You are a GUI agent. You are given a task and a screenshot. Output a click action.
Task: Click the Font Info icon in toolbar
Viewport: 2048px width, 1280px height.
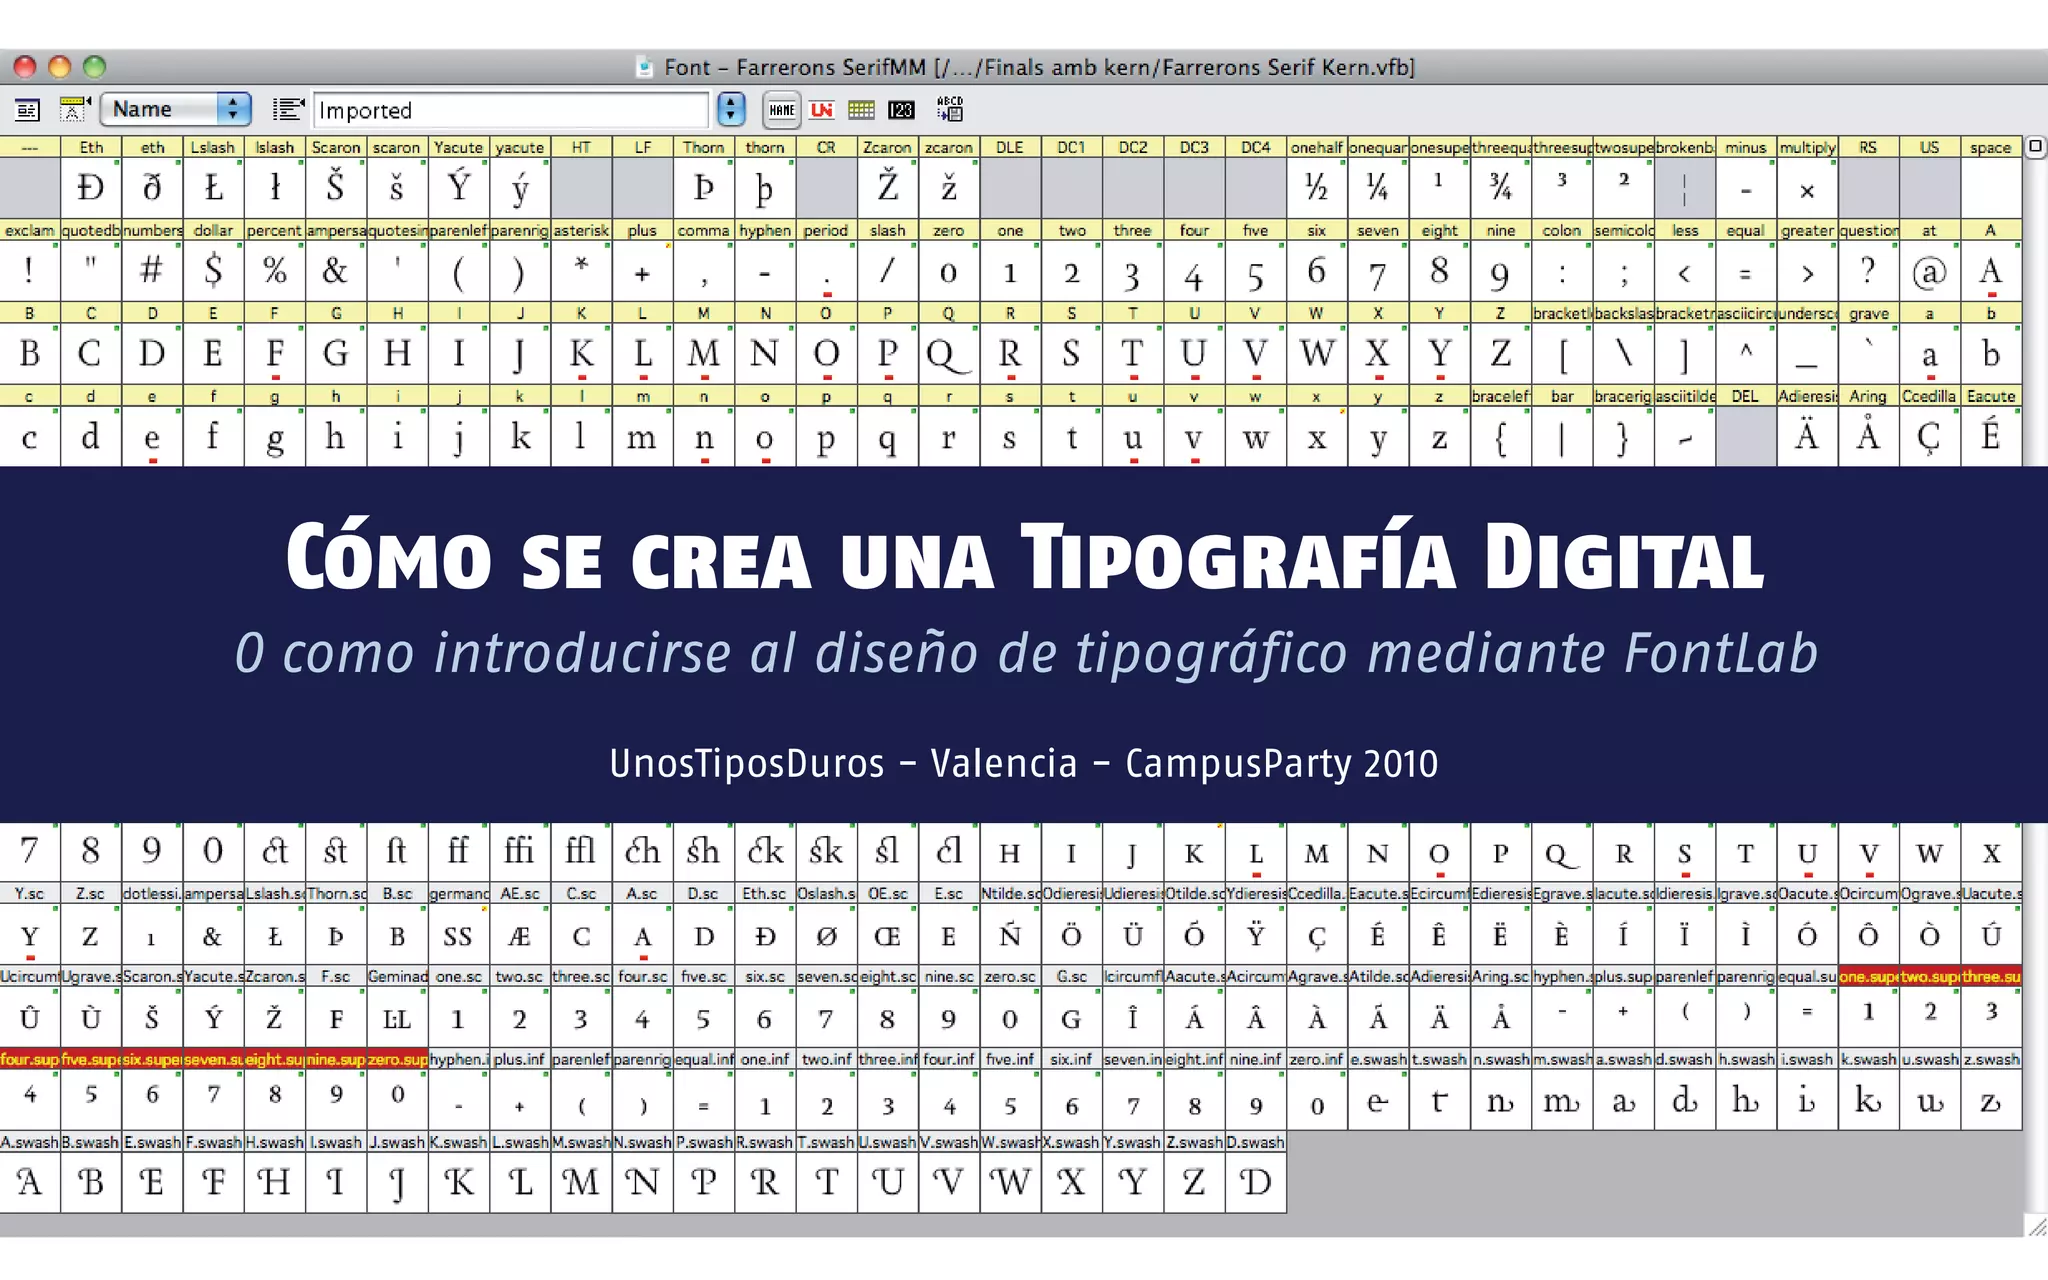click(27, 109)
